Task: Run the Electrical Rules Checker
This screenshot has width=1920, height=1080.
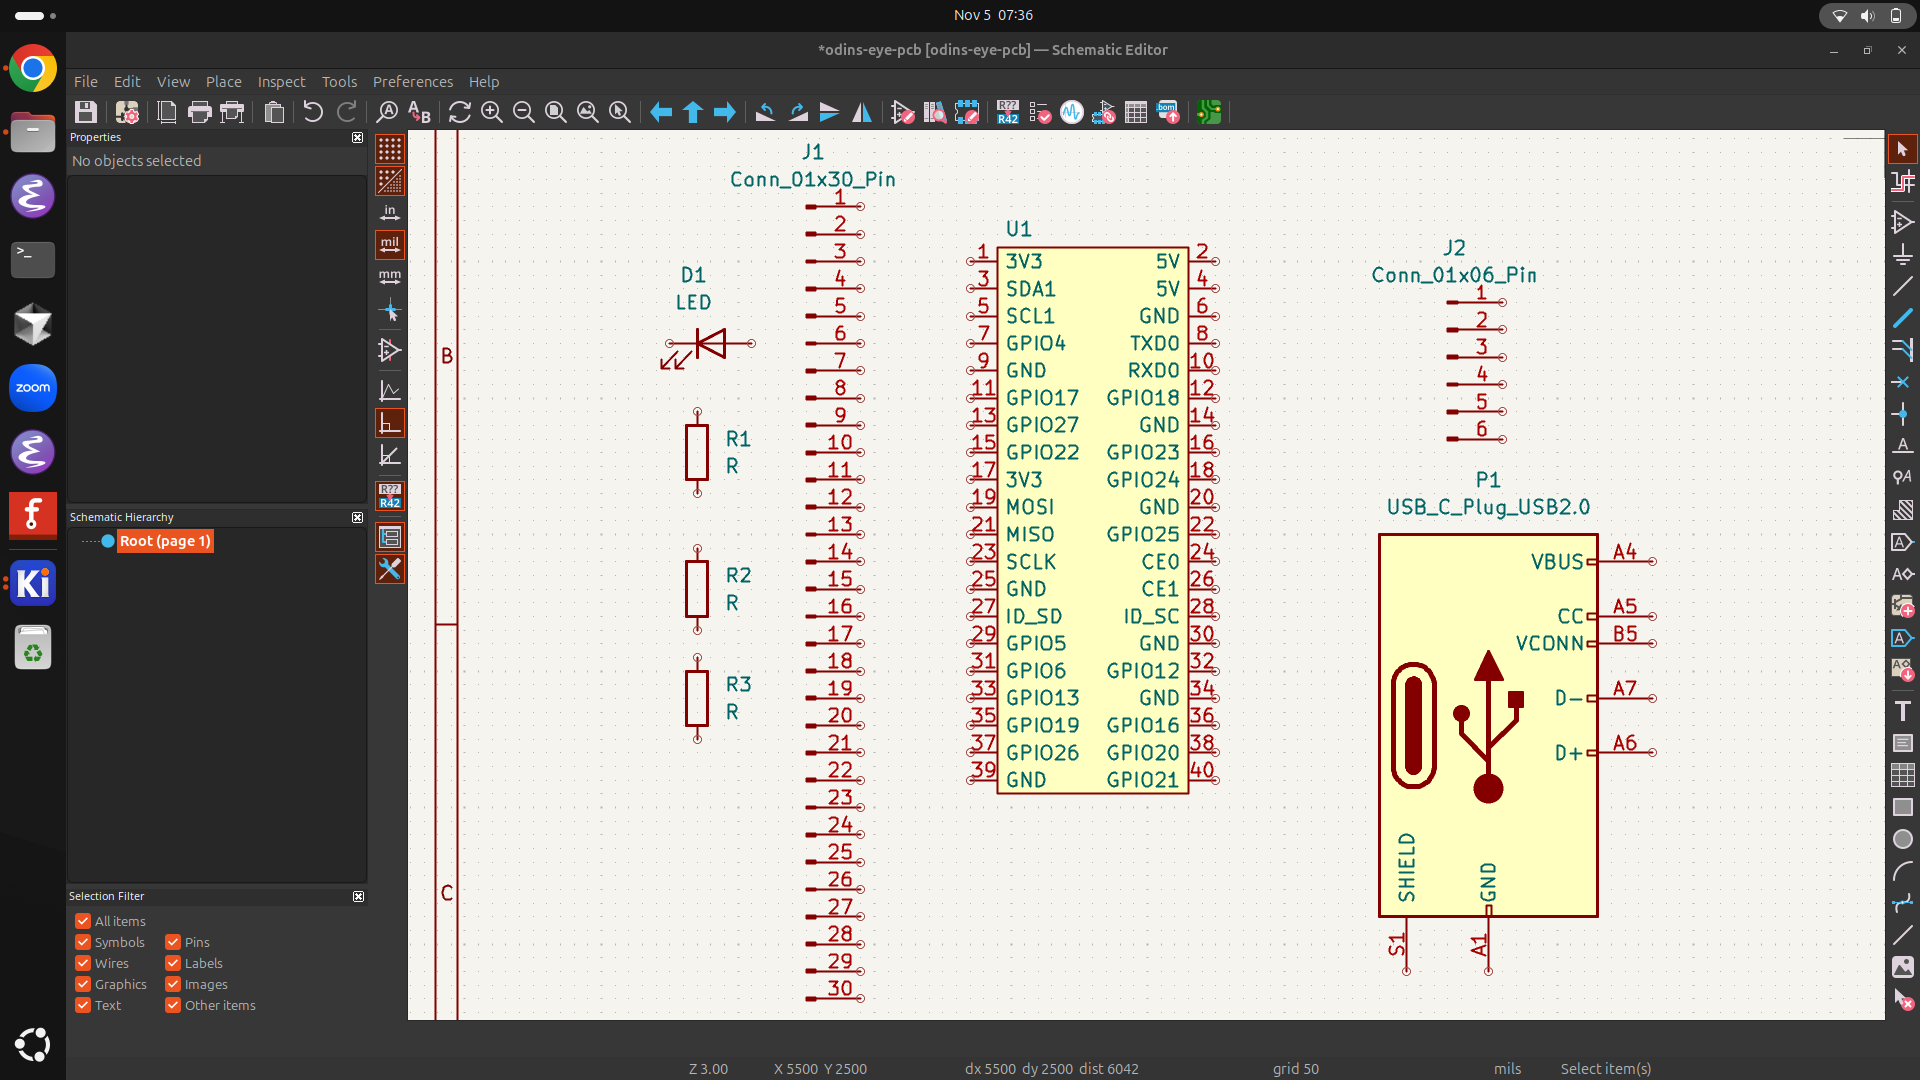Action: coord(1040,112)
